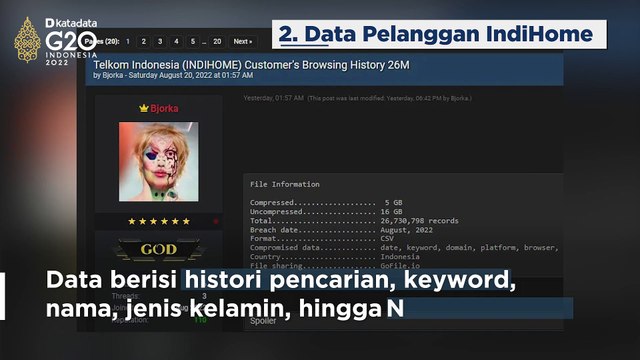Click the '26,730,798 records' total line
The image size is (640, 360).
354,221
